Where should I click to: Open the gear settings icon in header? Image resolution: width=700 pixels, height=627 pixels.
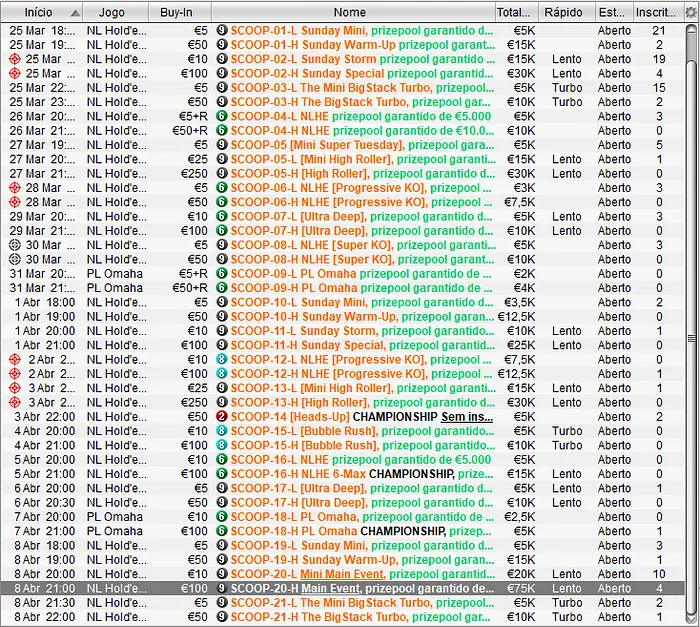688,12
